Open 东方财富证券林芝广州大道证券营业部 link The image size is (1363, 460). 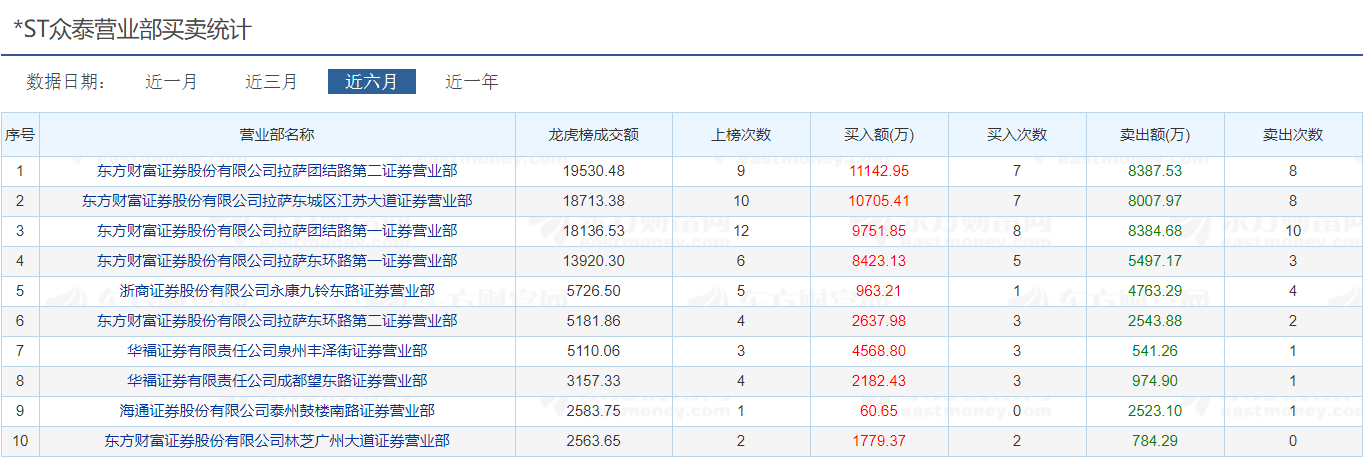pyautogui.click(x=277, y=441)
